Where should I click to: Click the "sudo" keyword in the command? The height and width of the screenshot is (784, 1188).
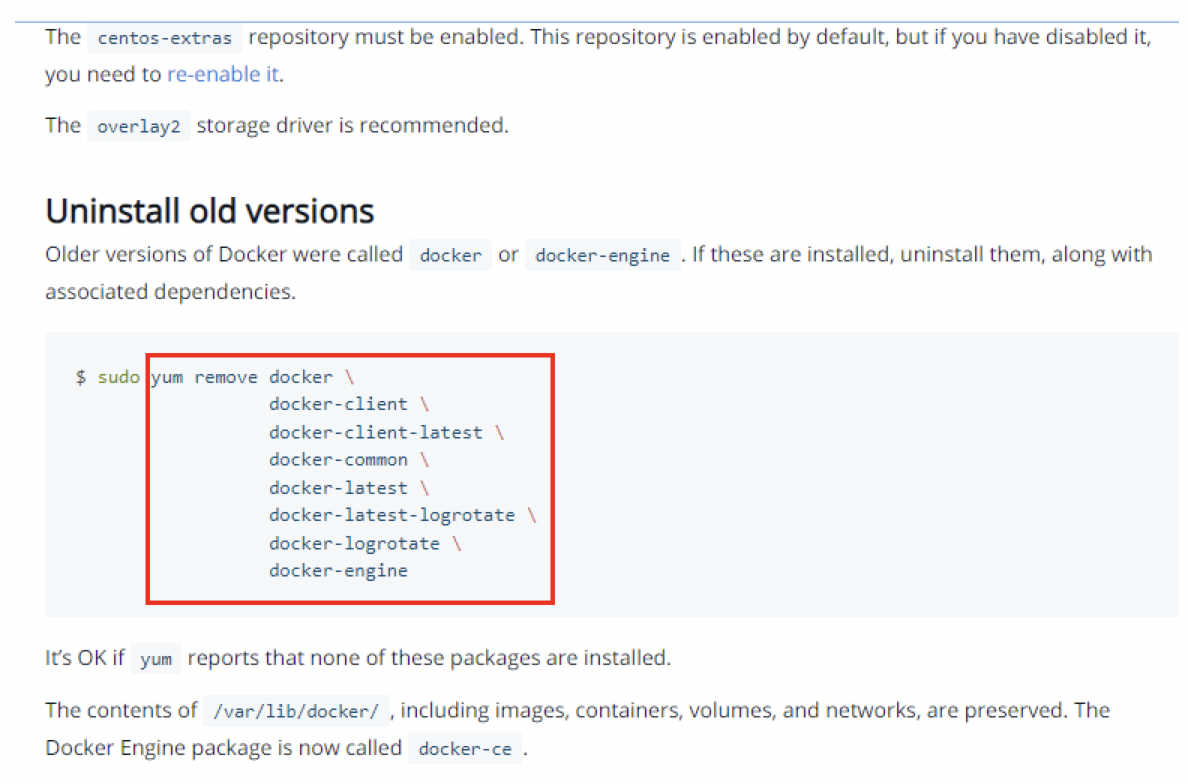[x=119, y=377]
